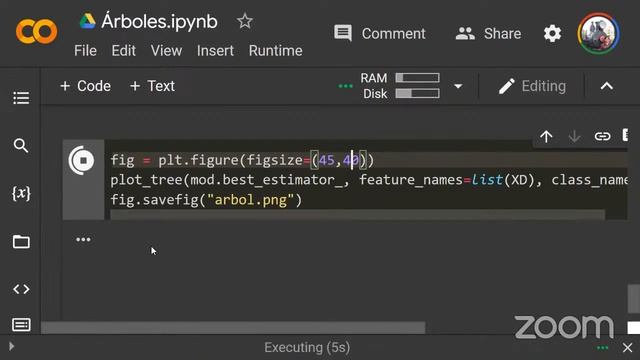Stop the running cell execution
This screenshot has width=640, height=360.
[83, 160]
